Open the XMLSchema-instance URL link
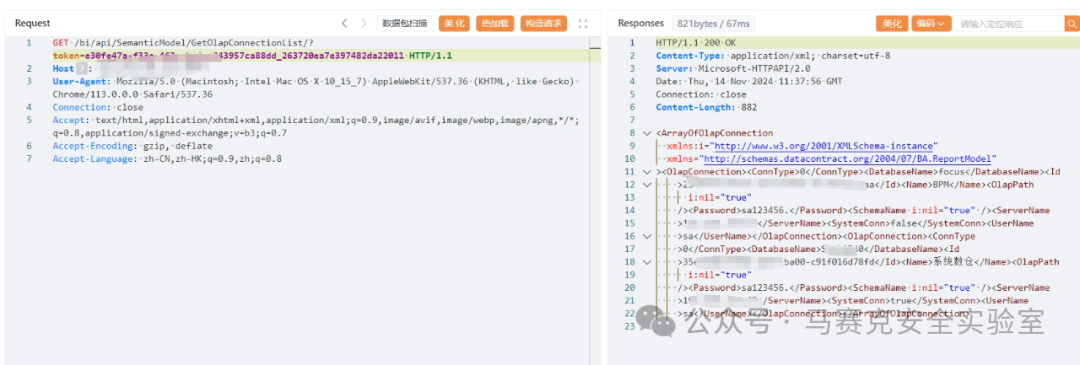Screen dimensions: 1080x365 tap(824, 146)
